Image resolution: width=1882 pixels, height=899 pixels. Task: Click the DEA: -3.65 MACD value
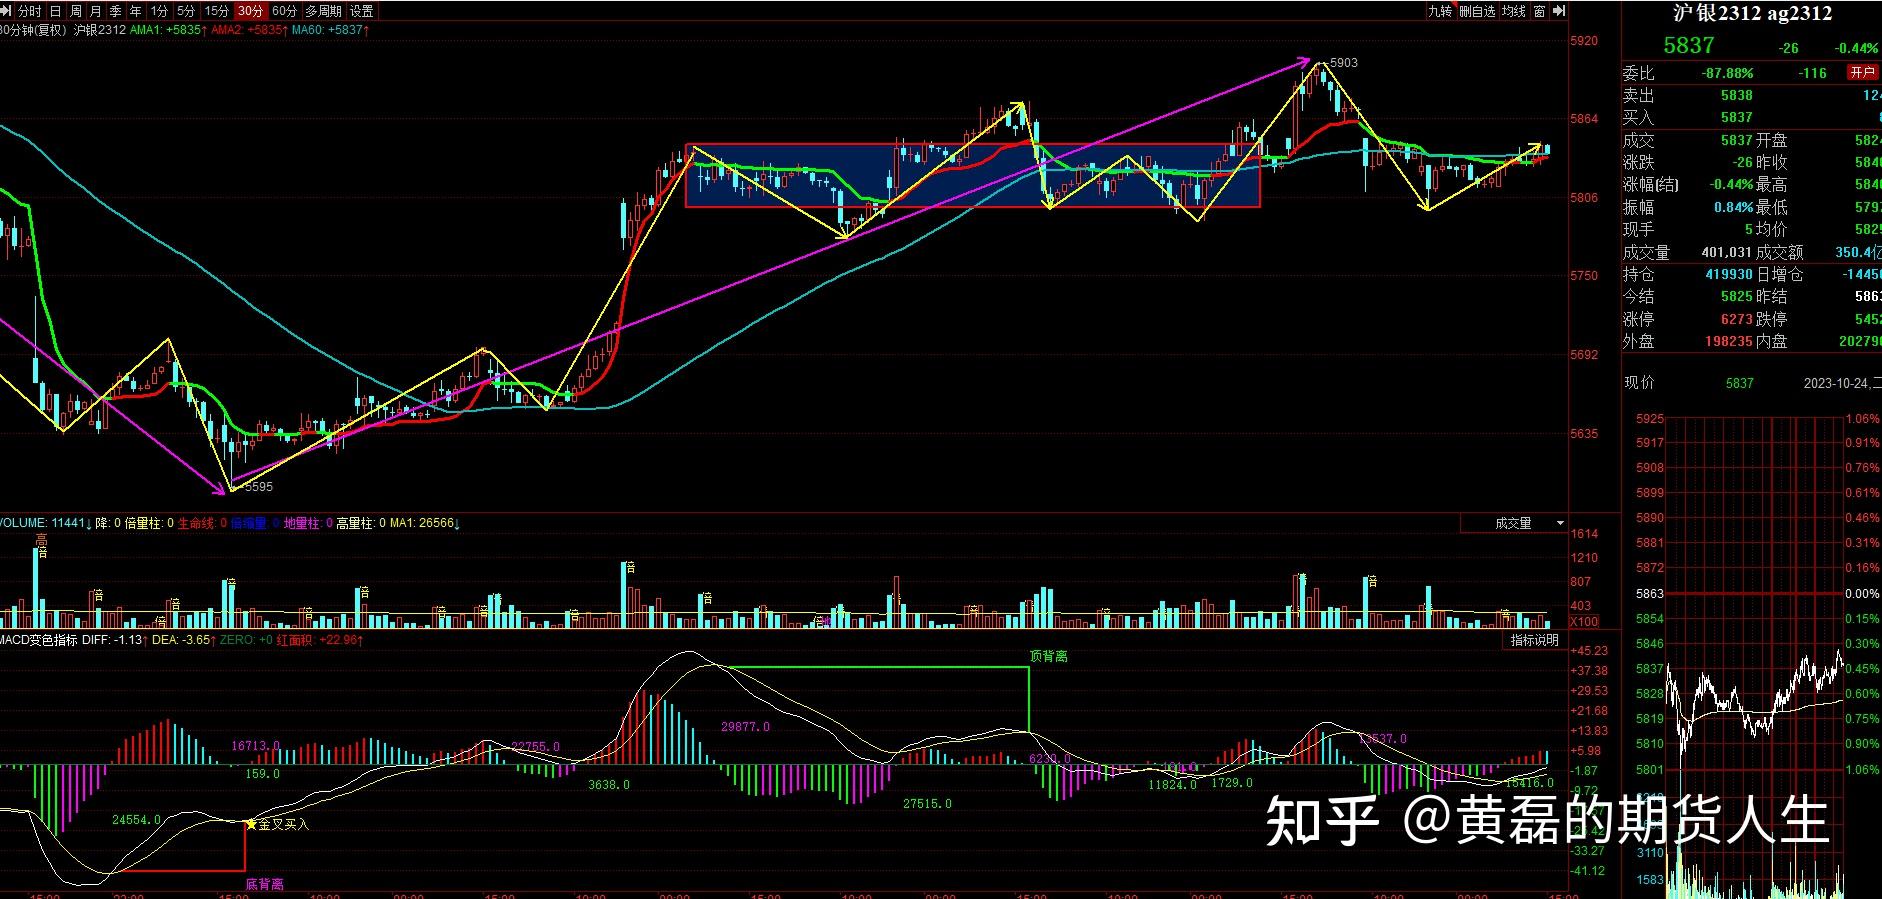point(185,640)
